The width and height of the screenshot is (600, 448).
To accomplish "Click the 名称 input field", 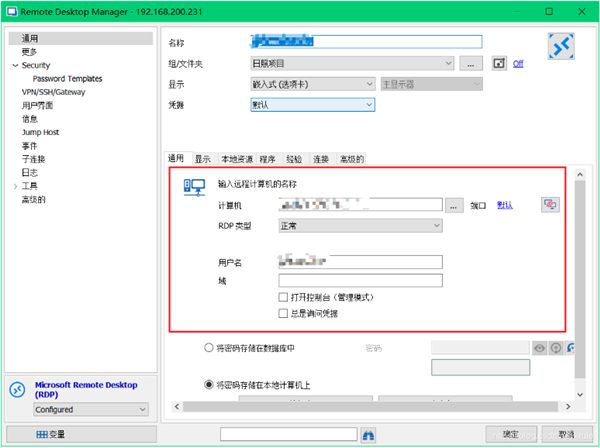I will [366, 42].
